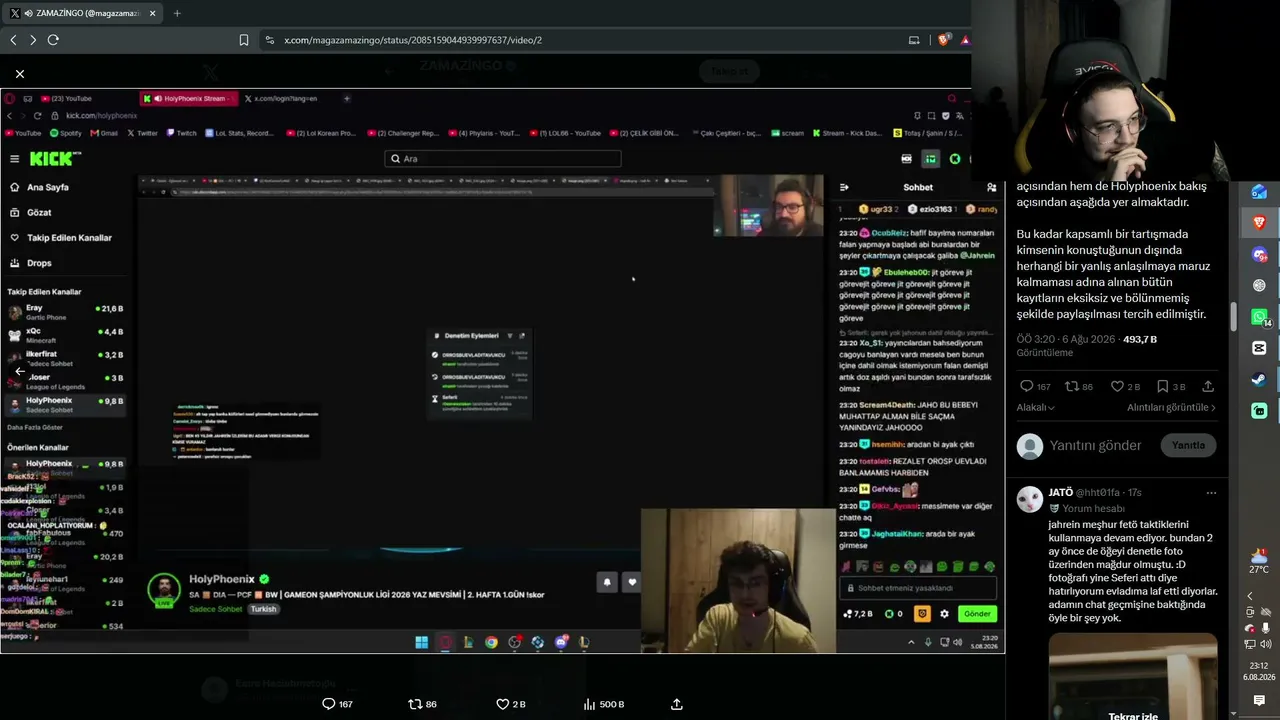Select the view count 493,7 B text
Screen dimensions: 1280x720
pyautogui.click(x=1140, y=339)
